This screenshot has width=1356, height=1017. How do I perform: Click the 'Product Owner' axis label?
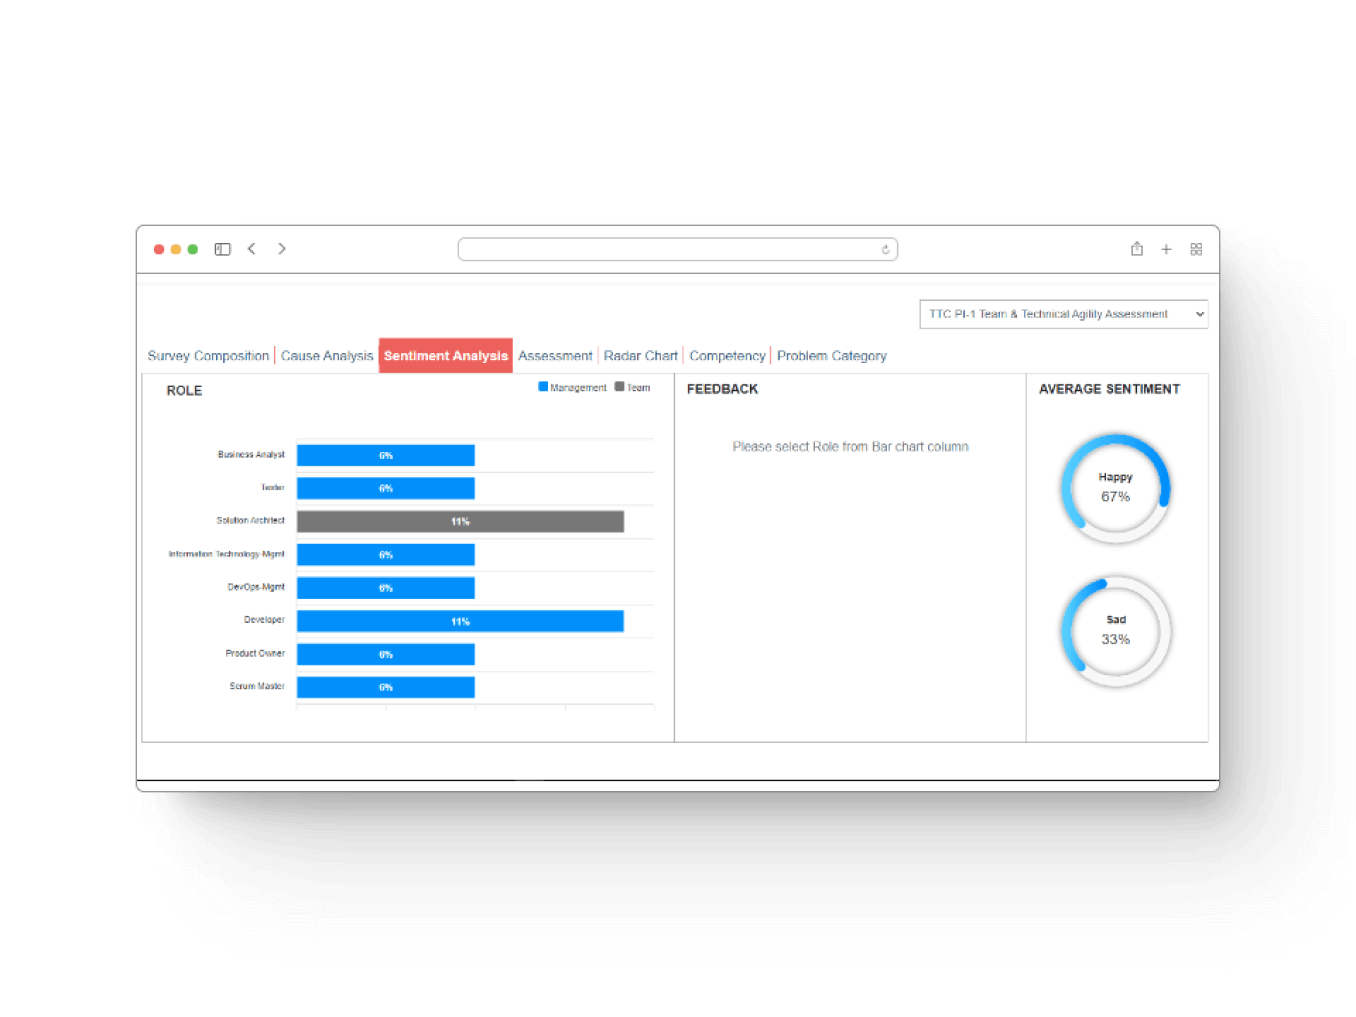click(x=255, y=654)
